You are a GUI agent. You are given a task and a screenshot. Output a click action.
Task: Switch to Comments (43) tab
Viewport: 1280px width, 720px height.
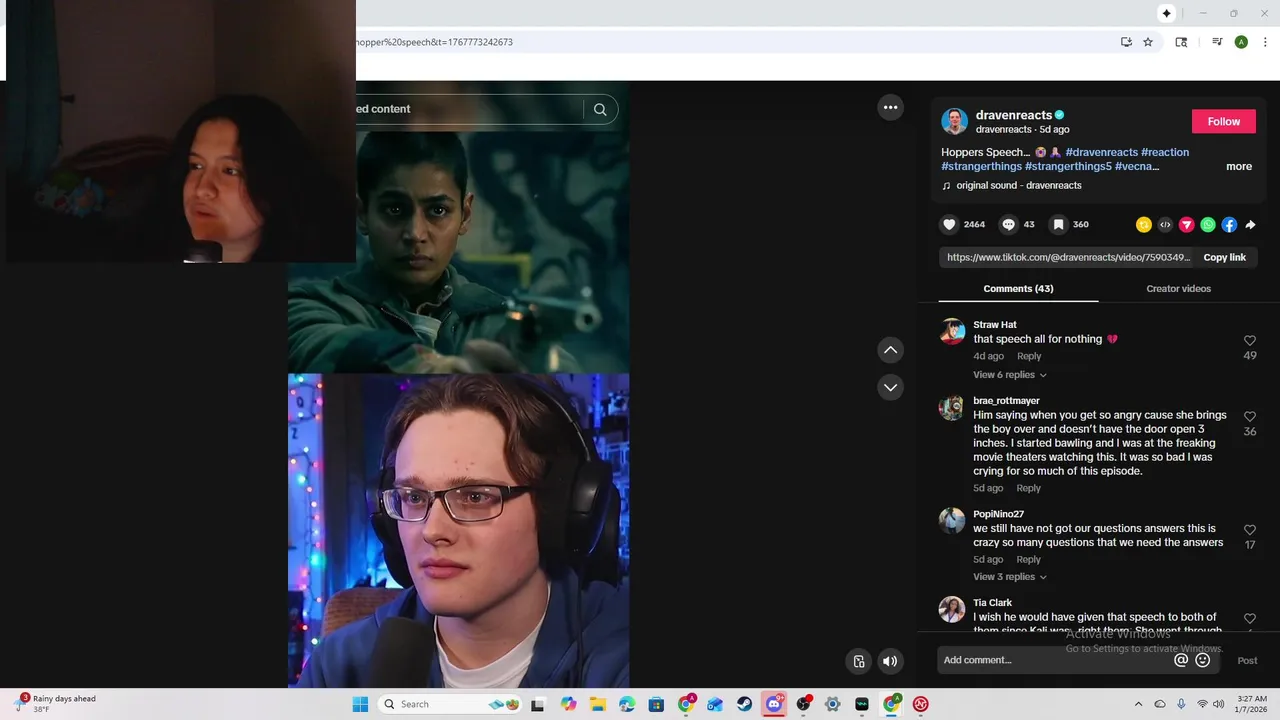point(1018,289)
